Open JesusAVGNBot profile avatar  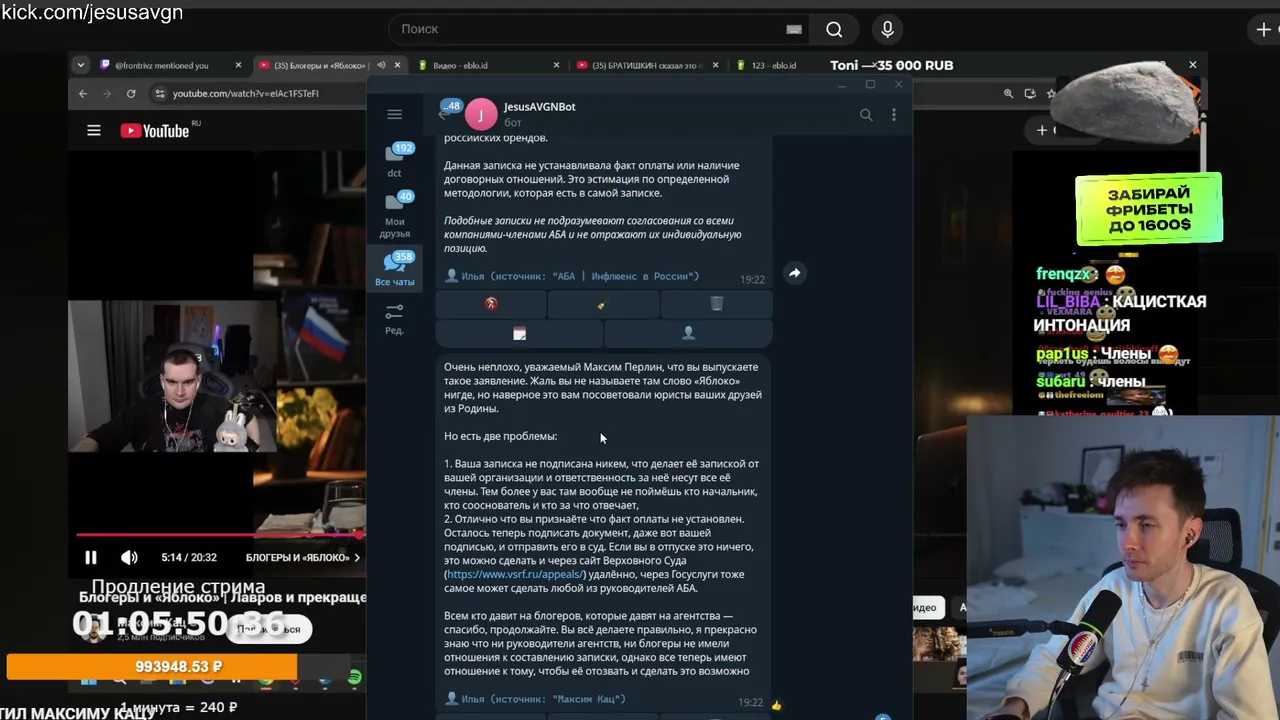tap(480, 114)
